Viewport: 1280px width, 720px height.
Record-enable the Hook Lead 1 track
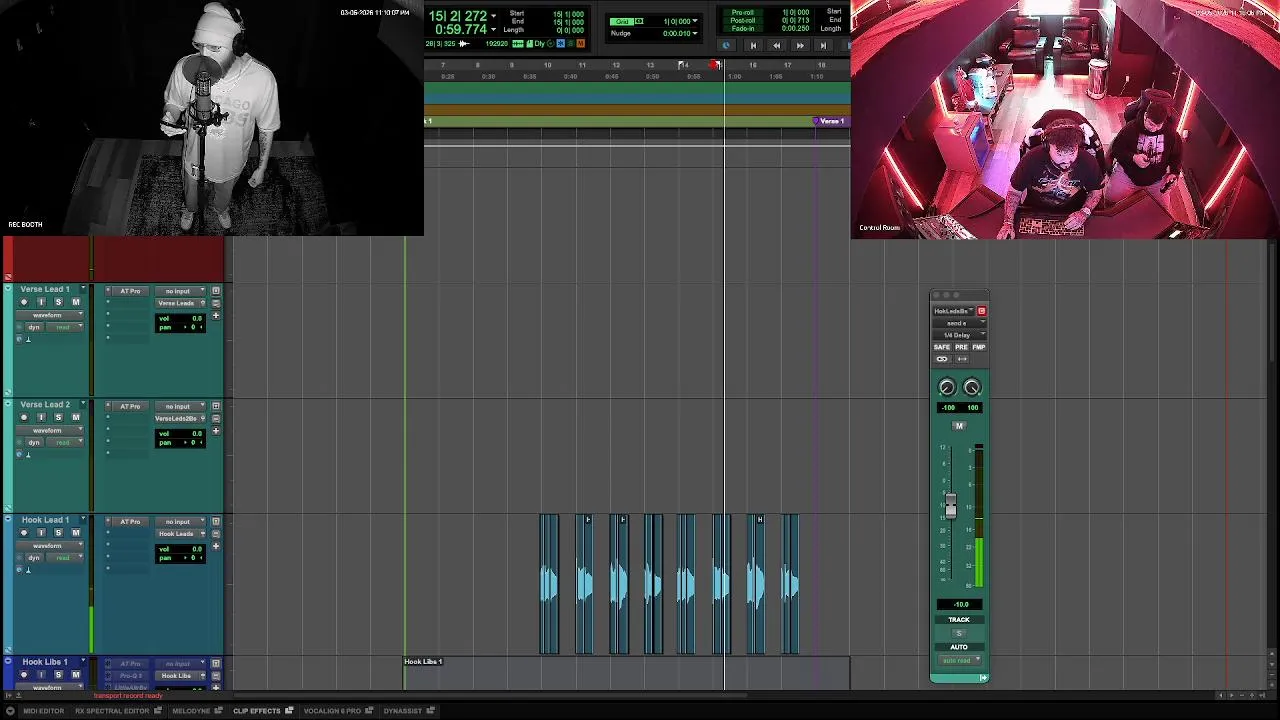[x=24, y=533]
